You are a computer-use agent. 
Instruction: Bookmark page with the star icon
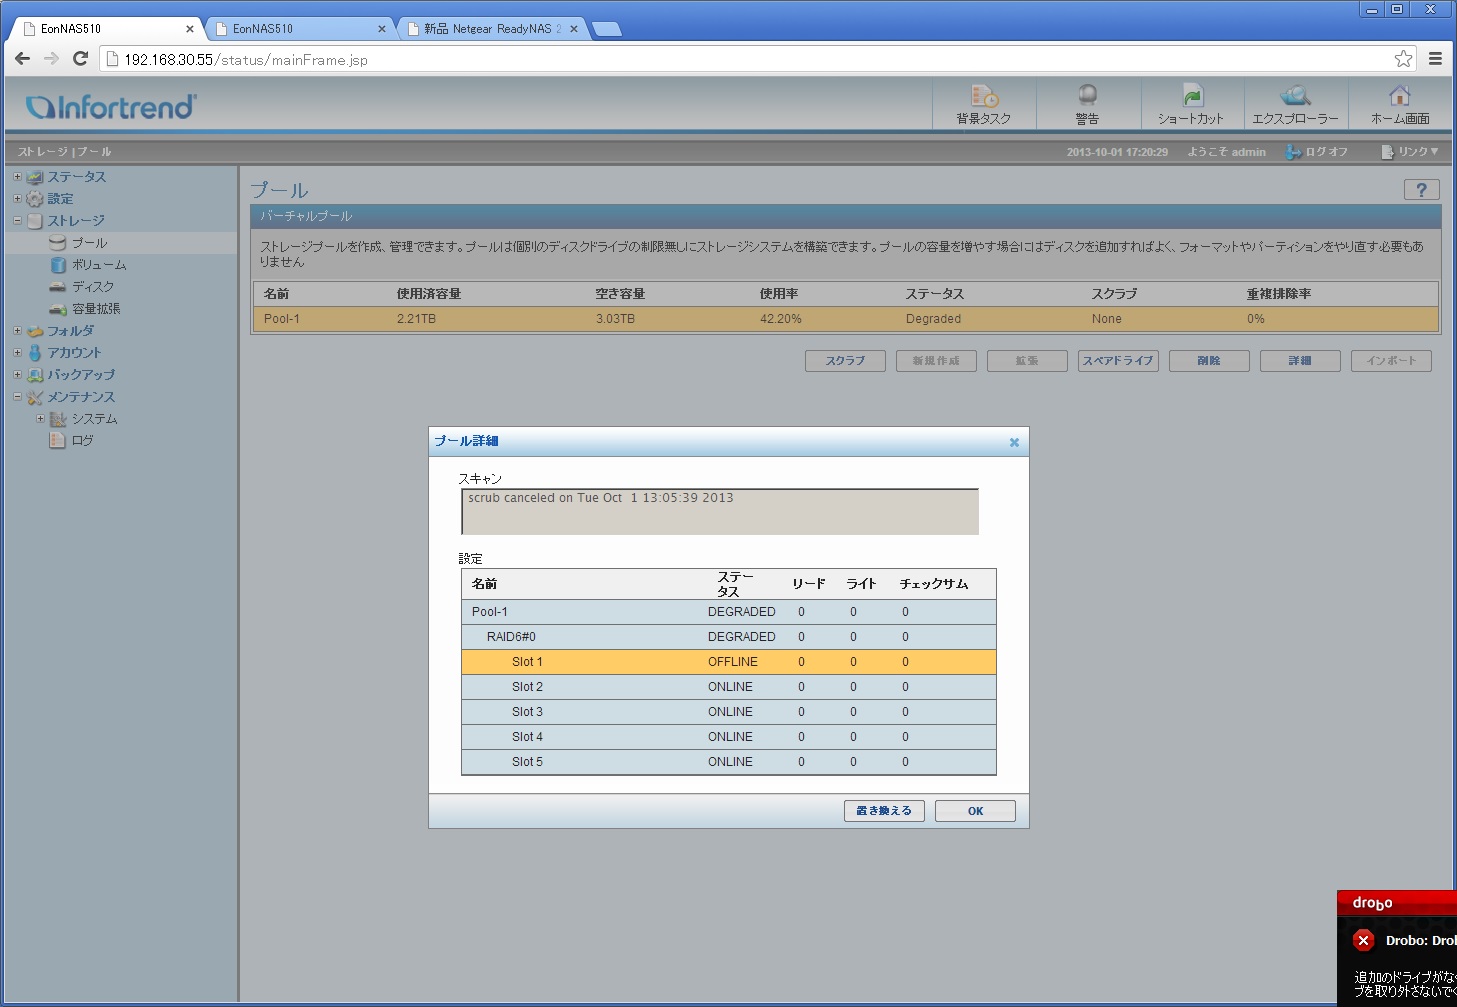pyautogui.click(x=1403, y=59)
